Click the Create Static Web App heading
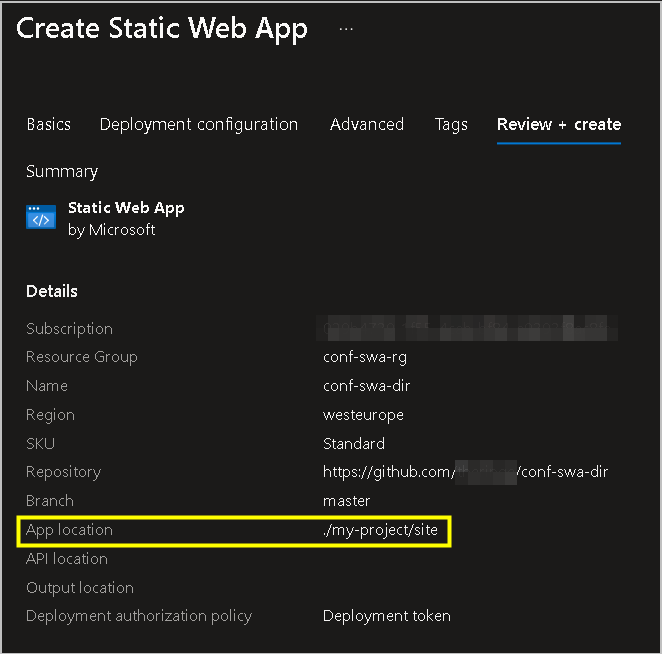This screenshot has width=662, height=654. click(x=162, y=29)
